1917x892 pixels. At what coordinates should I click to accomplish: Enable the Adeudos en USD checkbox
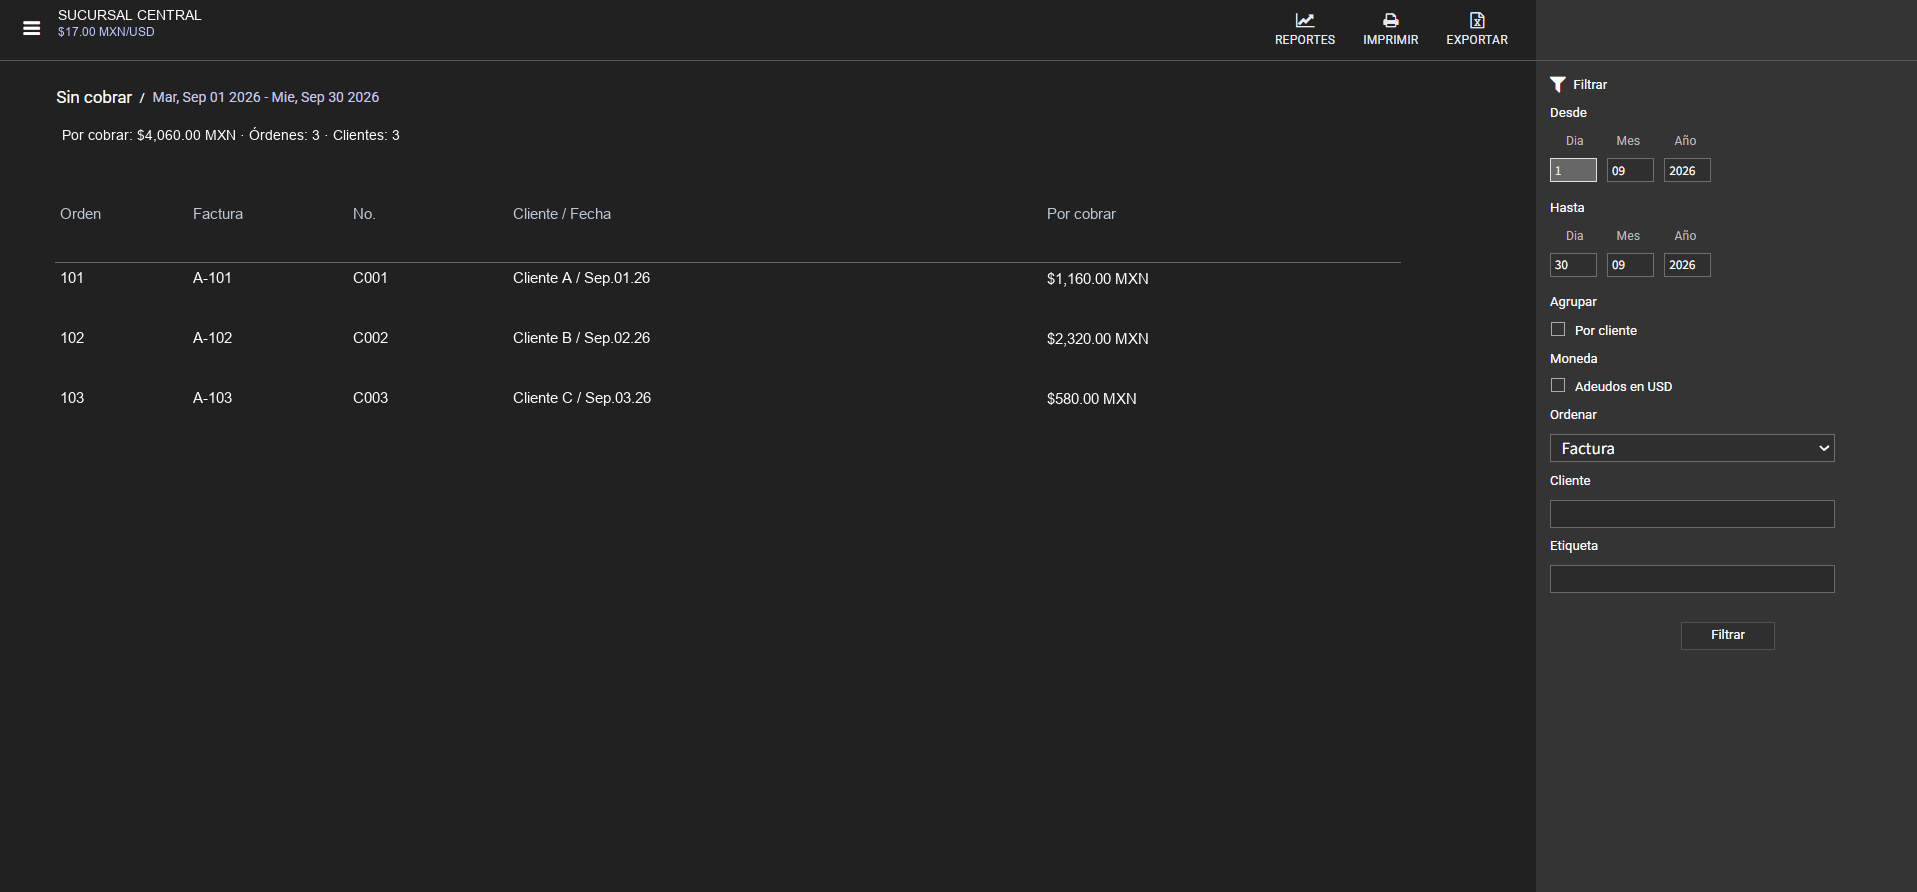coord(1558,385)
